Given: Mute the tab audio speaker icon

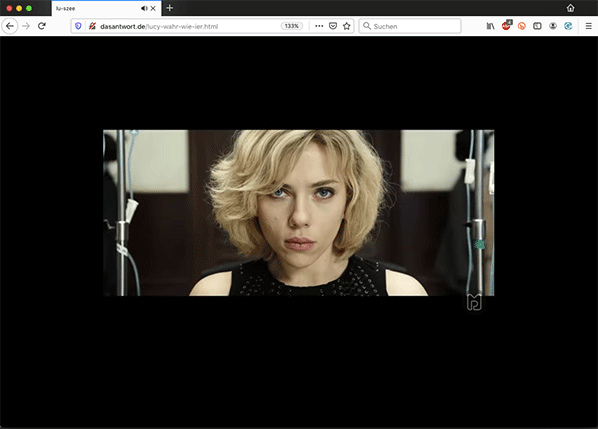Looking at the screenshot, I should click(x=144, y=8).
